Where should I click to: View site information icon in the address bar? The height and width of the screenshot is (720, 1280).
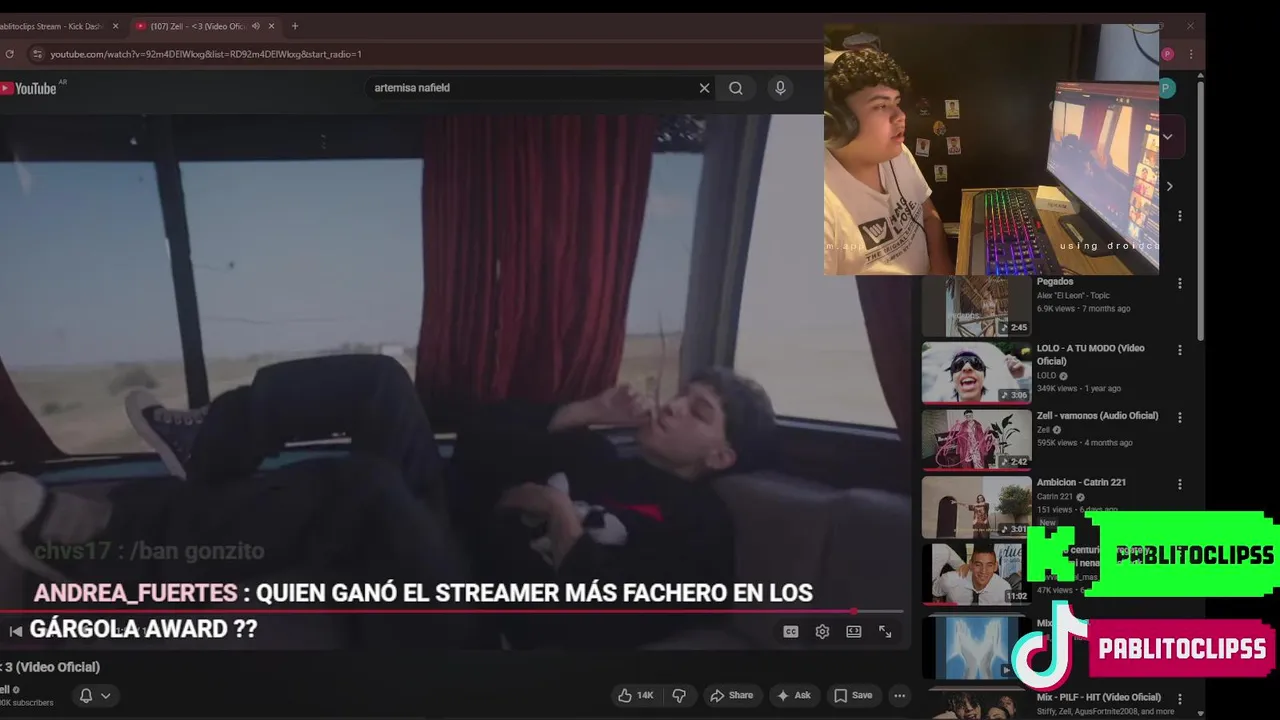point(37,54)
